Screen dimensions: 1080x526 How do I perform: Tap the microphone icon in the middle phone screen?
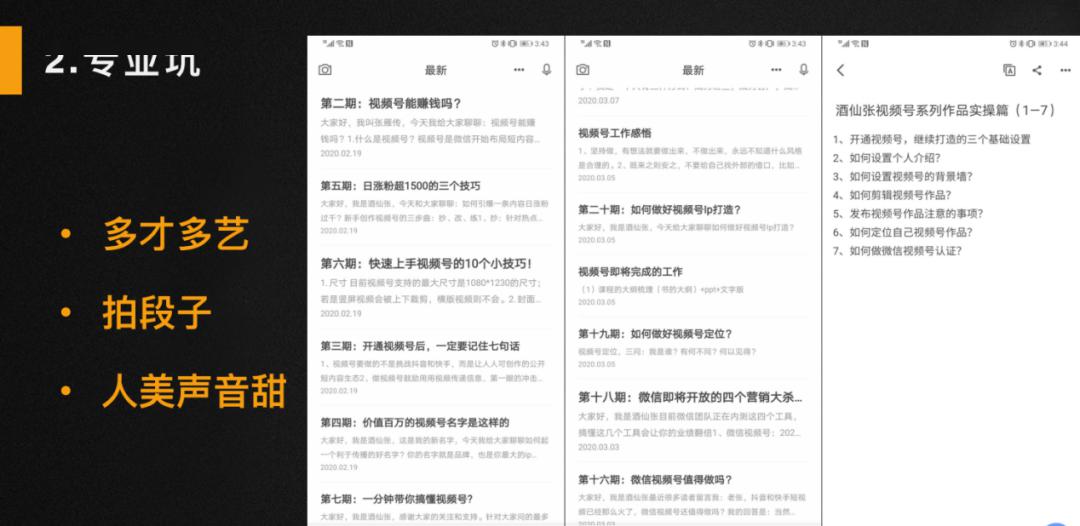tap(804, 70)
